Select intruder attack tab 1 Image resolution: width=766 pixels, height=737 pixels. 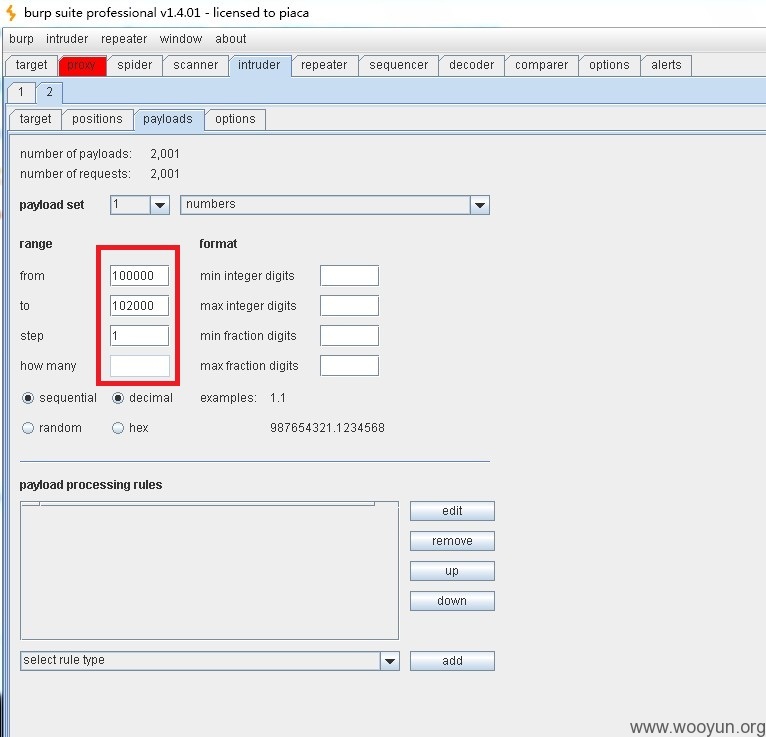pyautogui.click(x=21, y=92)
